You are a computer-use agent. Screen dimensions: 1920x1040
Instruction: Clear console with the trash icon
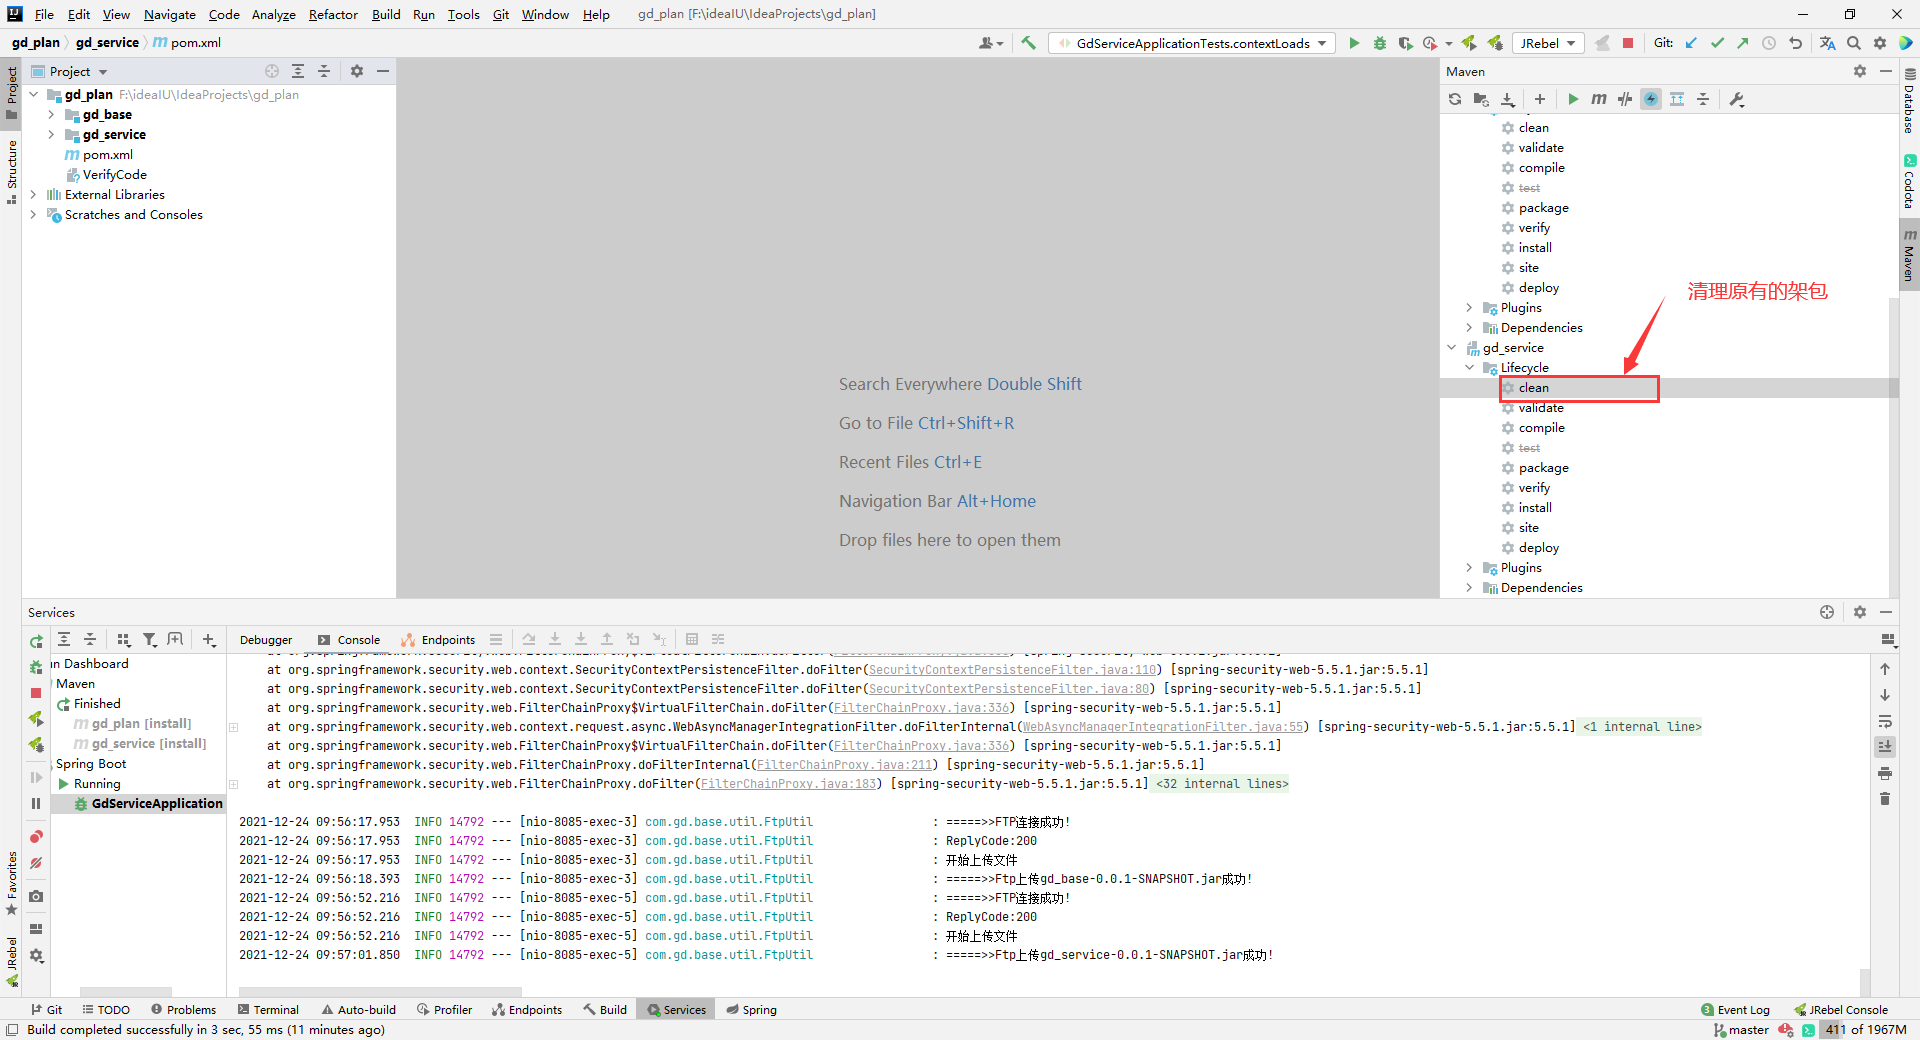pyautogui.click(x=1885, y=798)
